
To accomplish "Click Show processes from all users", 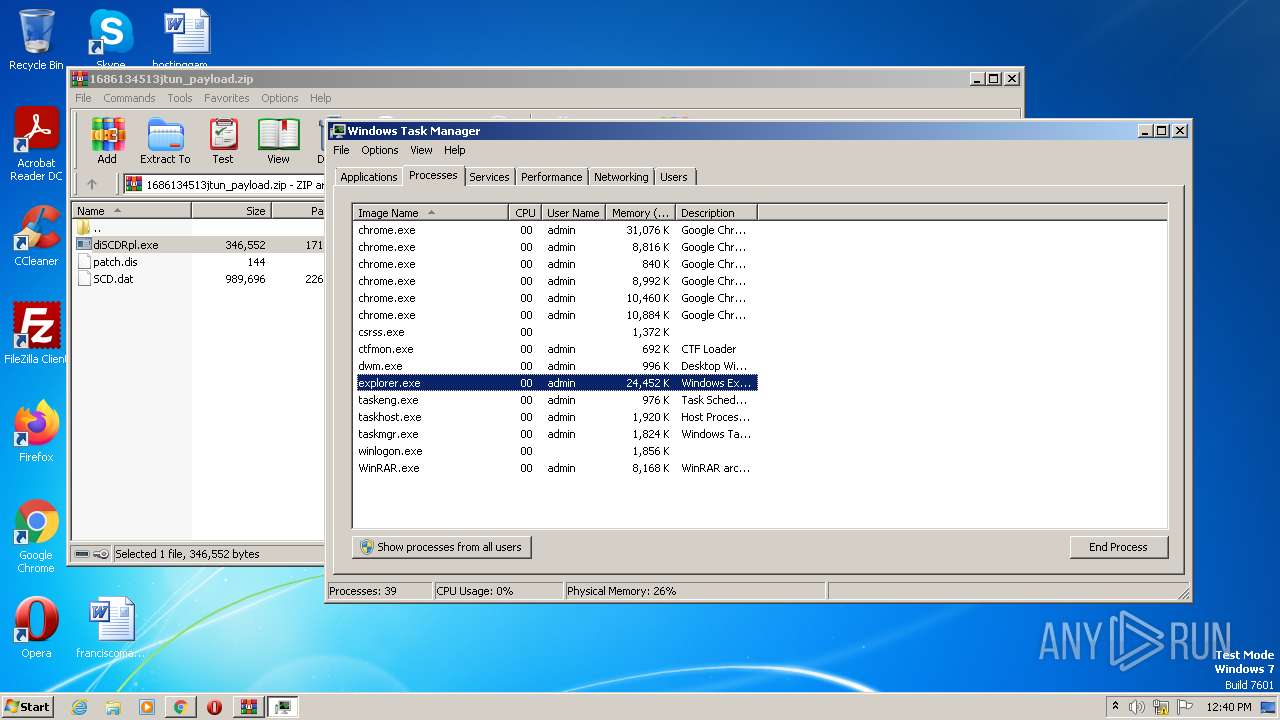I will click(x=441, y=547).
